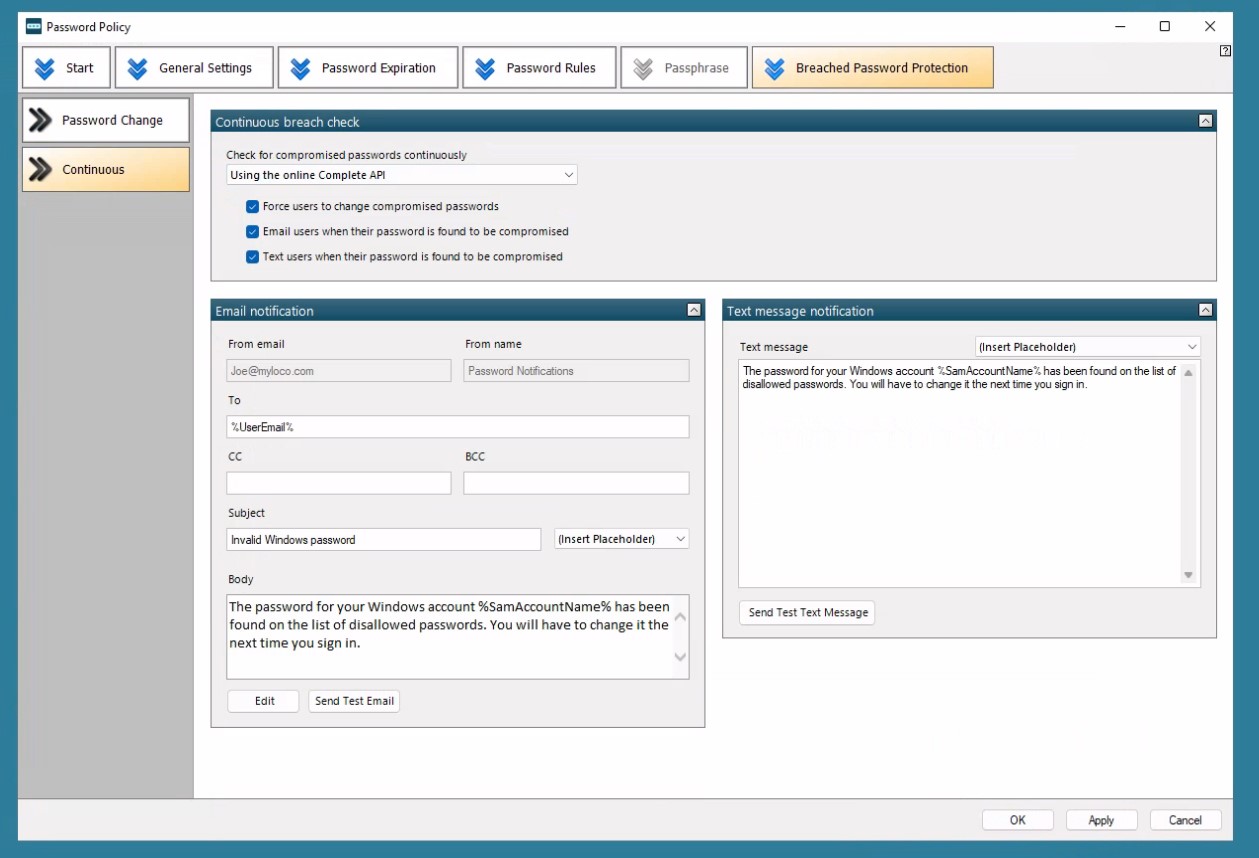Viewport: 1259px width, 858px height.
Task: Open the compromised passwords check method dropdown
Action: pos(402,175)
